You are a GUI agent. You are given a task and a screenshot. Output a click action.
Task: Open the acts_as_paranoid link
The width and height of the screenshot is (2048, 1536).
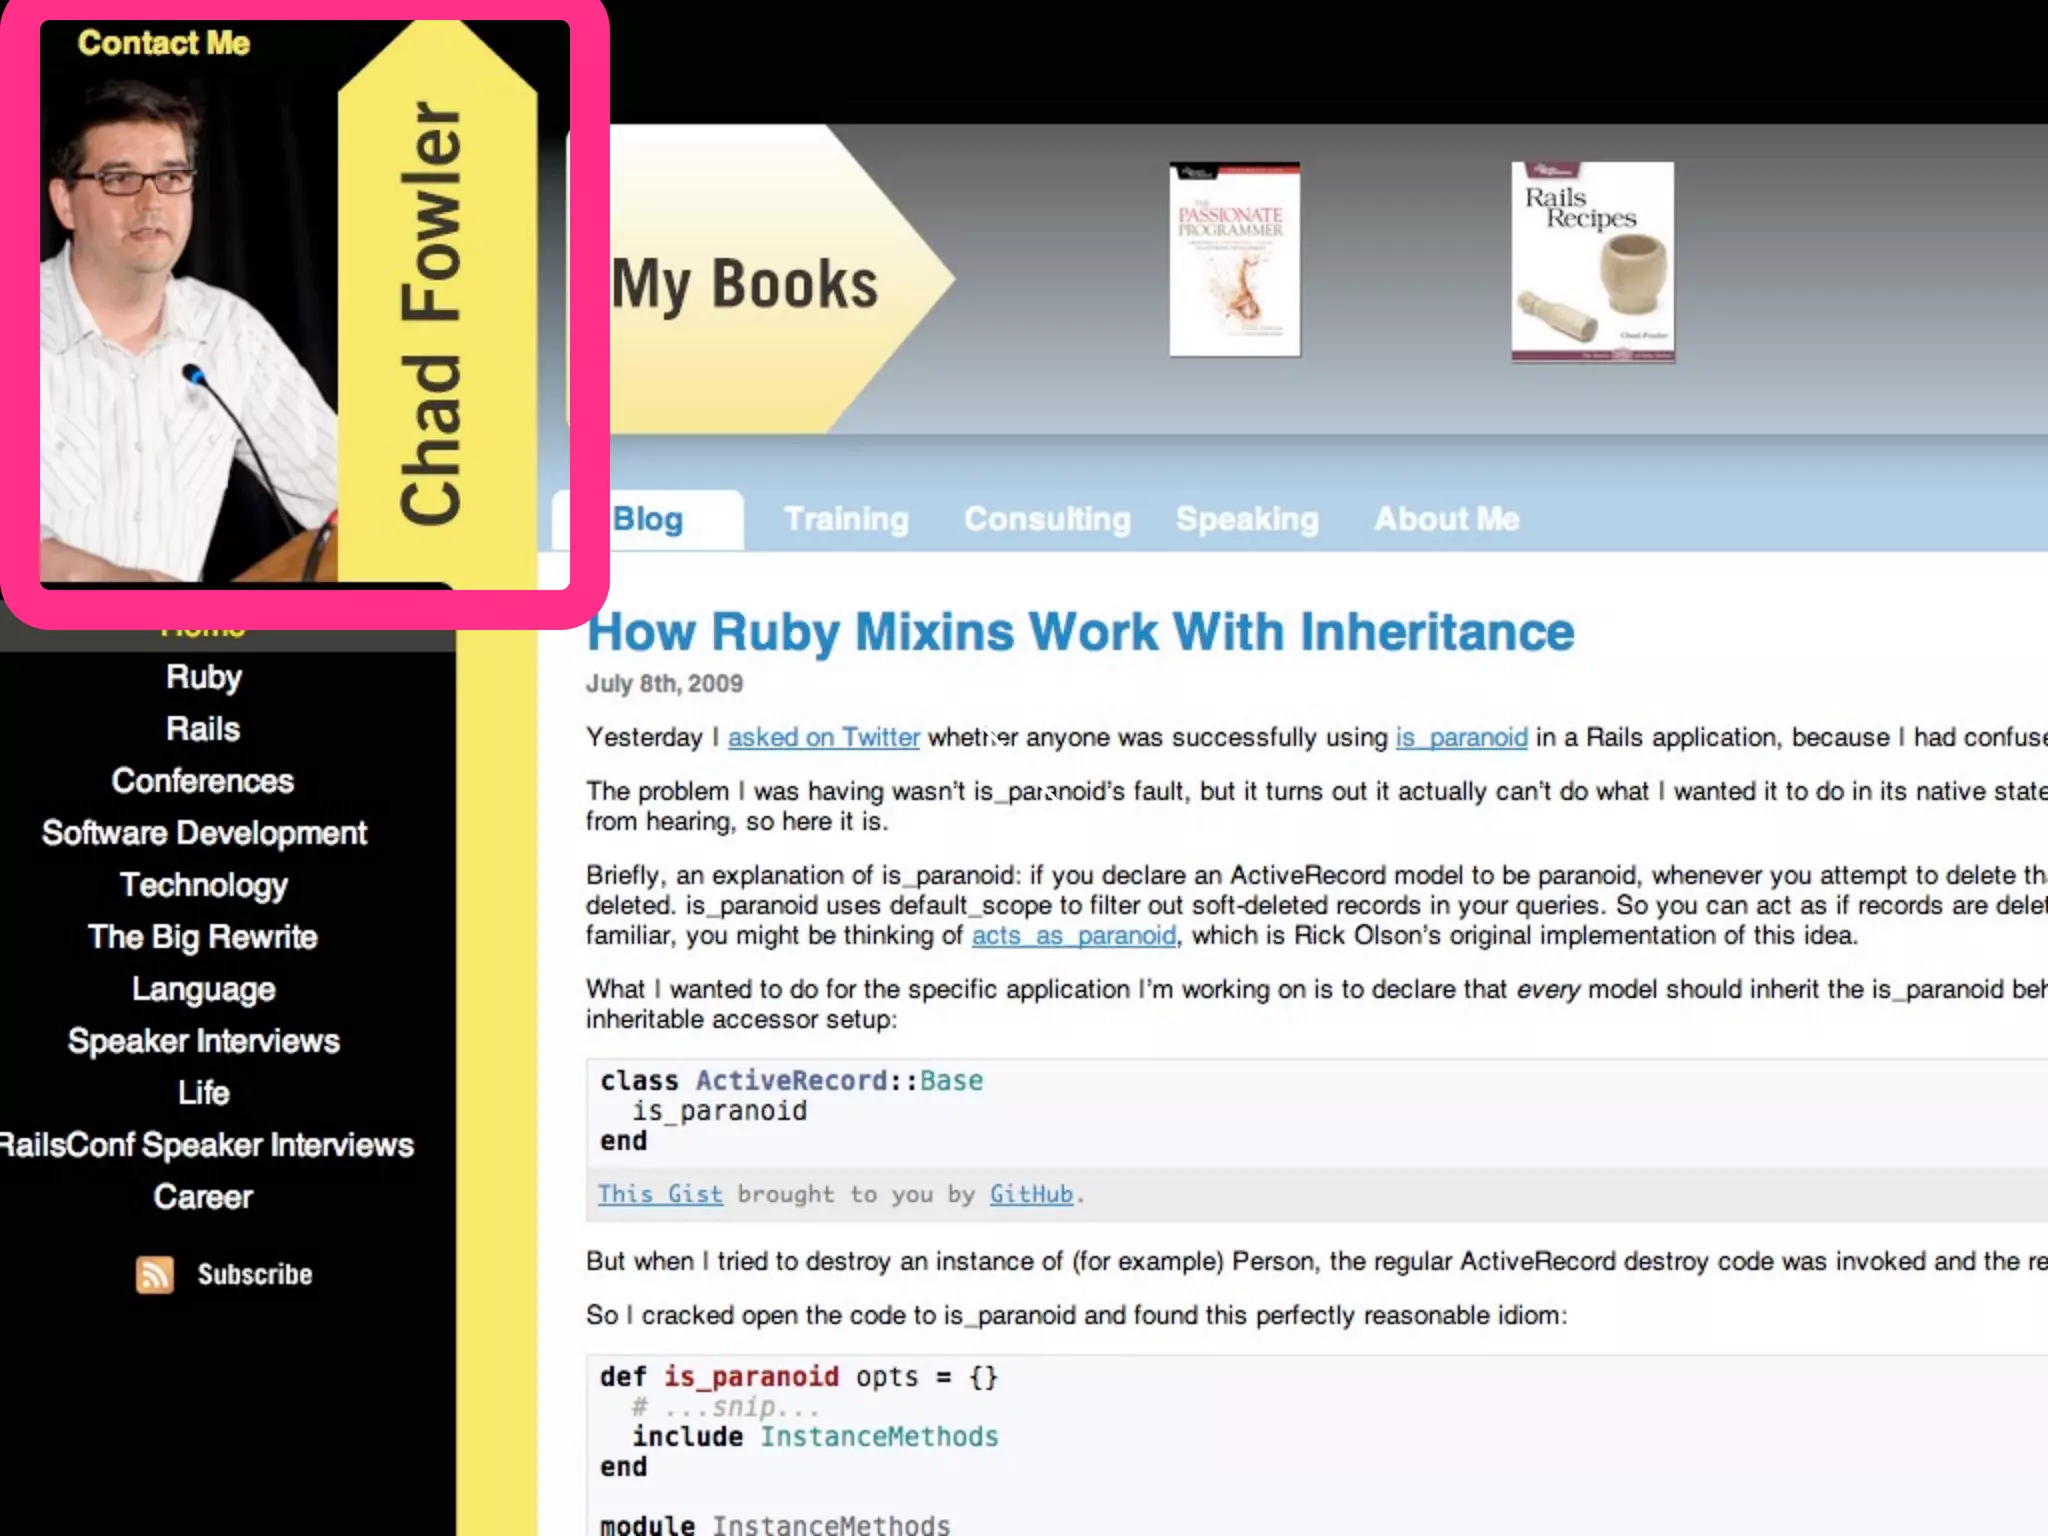coord(1073,936)
